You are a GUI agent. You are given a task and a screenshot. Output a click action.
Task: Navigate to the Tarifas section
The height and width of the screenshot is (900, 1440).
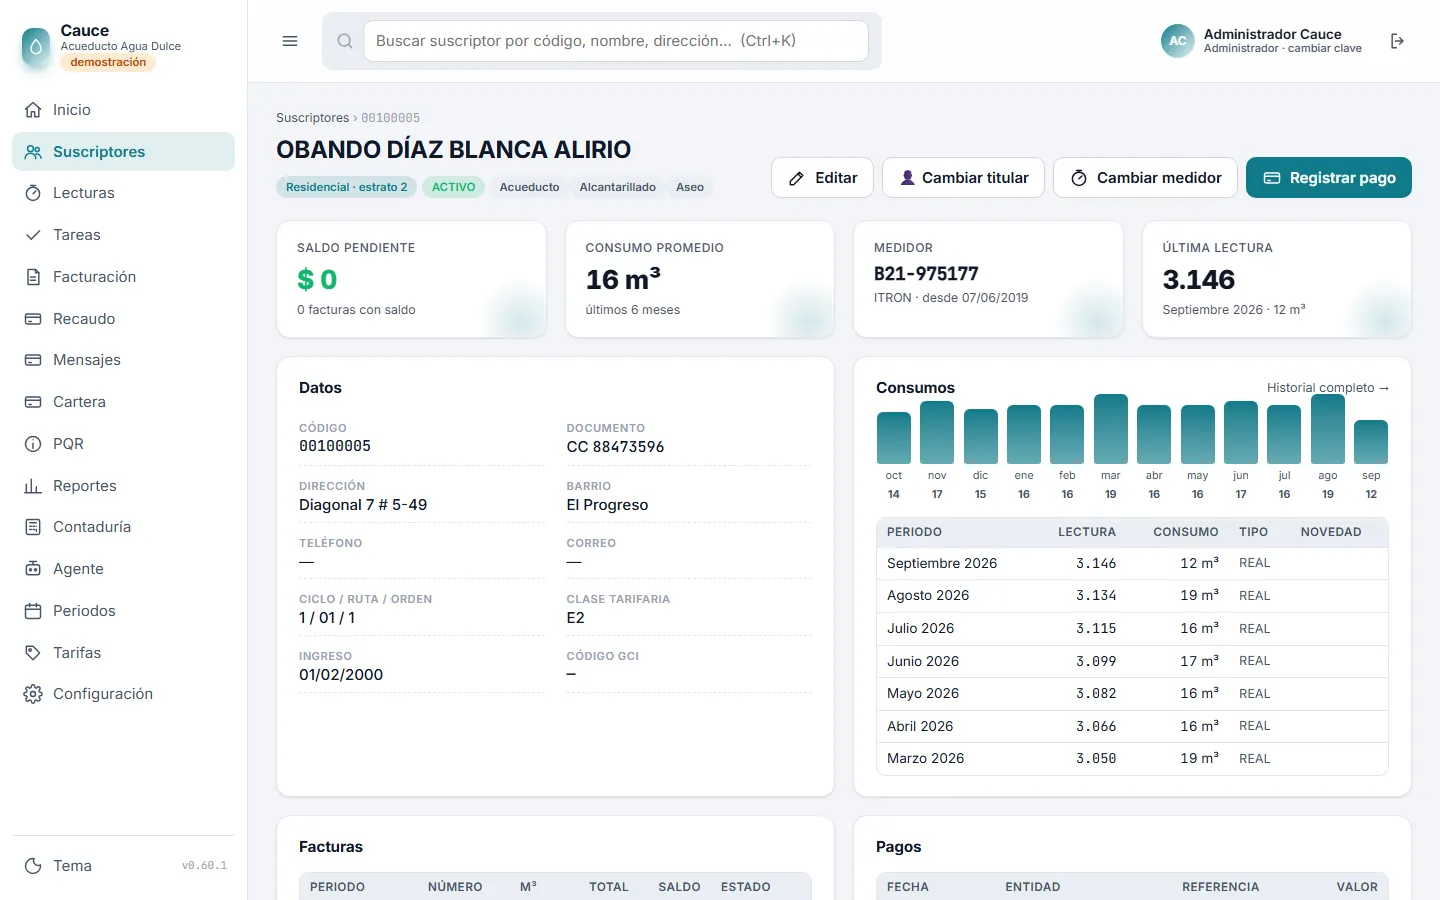click(123, 653)
